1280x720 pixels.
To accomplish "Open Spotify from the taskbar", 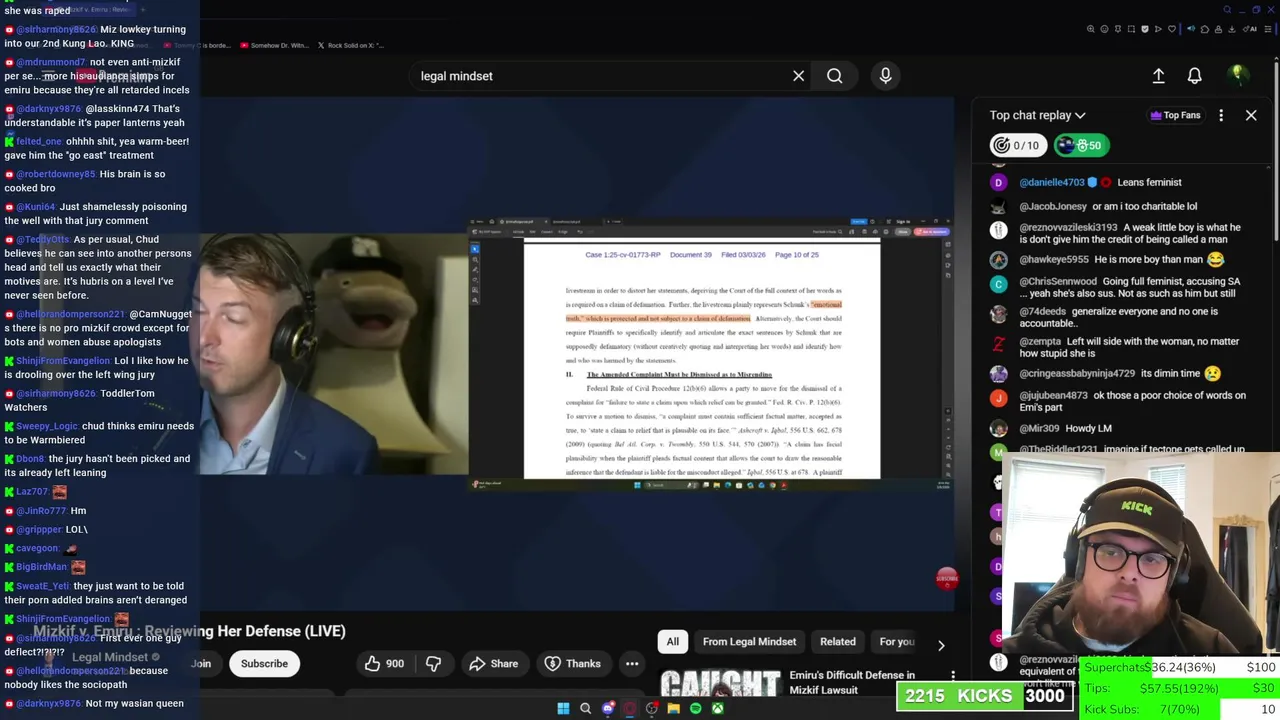I will 695,709.
